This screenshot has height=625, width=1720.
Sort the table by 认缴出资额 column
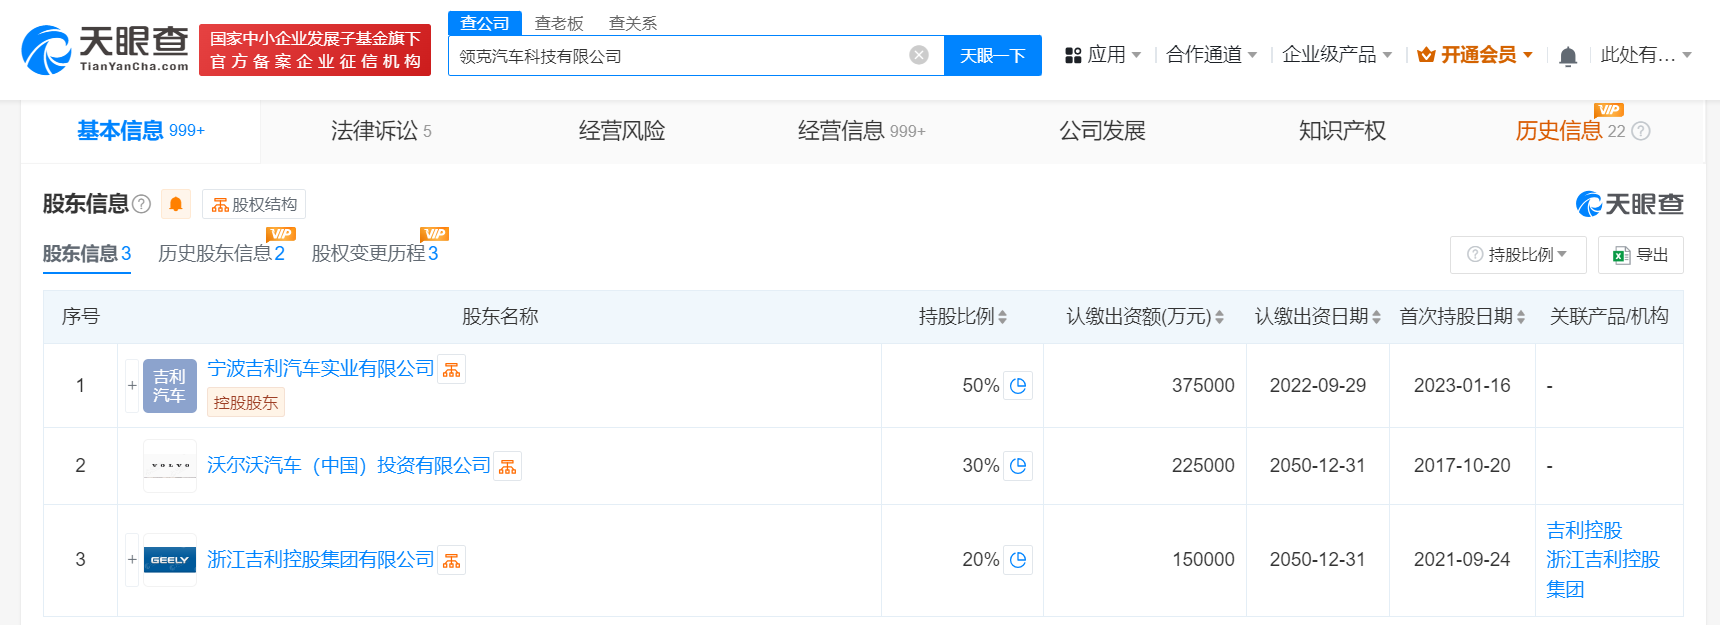click(1144, 317)
